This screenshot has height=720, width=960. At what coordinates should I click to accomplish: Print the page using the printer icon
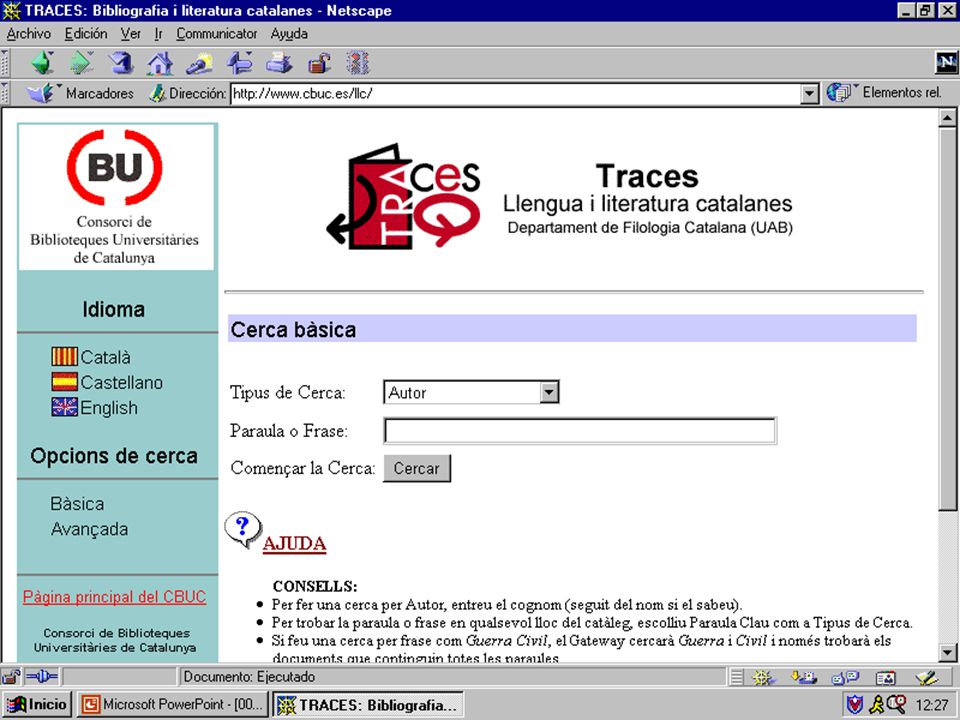pyautogui.click(x=279, y=63)
